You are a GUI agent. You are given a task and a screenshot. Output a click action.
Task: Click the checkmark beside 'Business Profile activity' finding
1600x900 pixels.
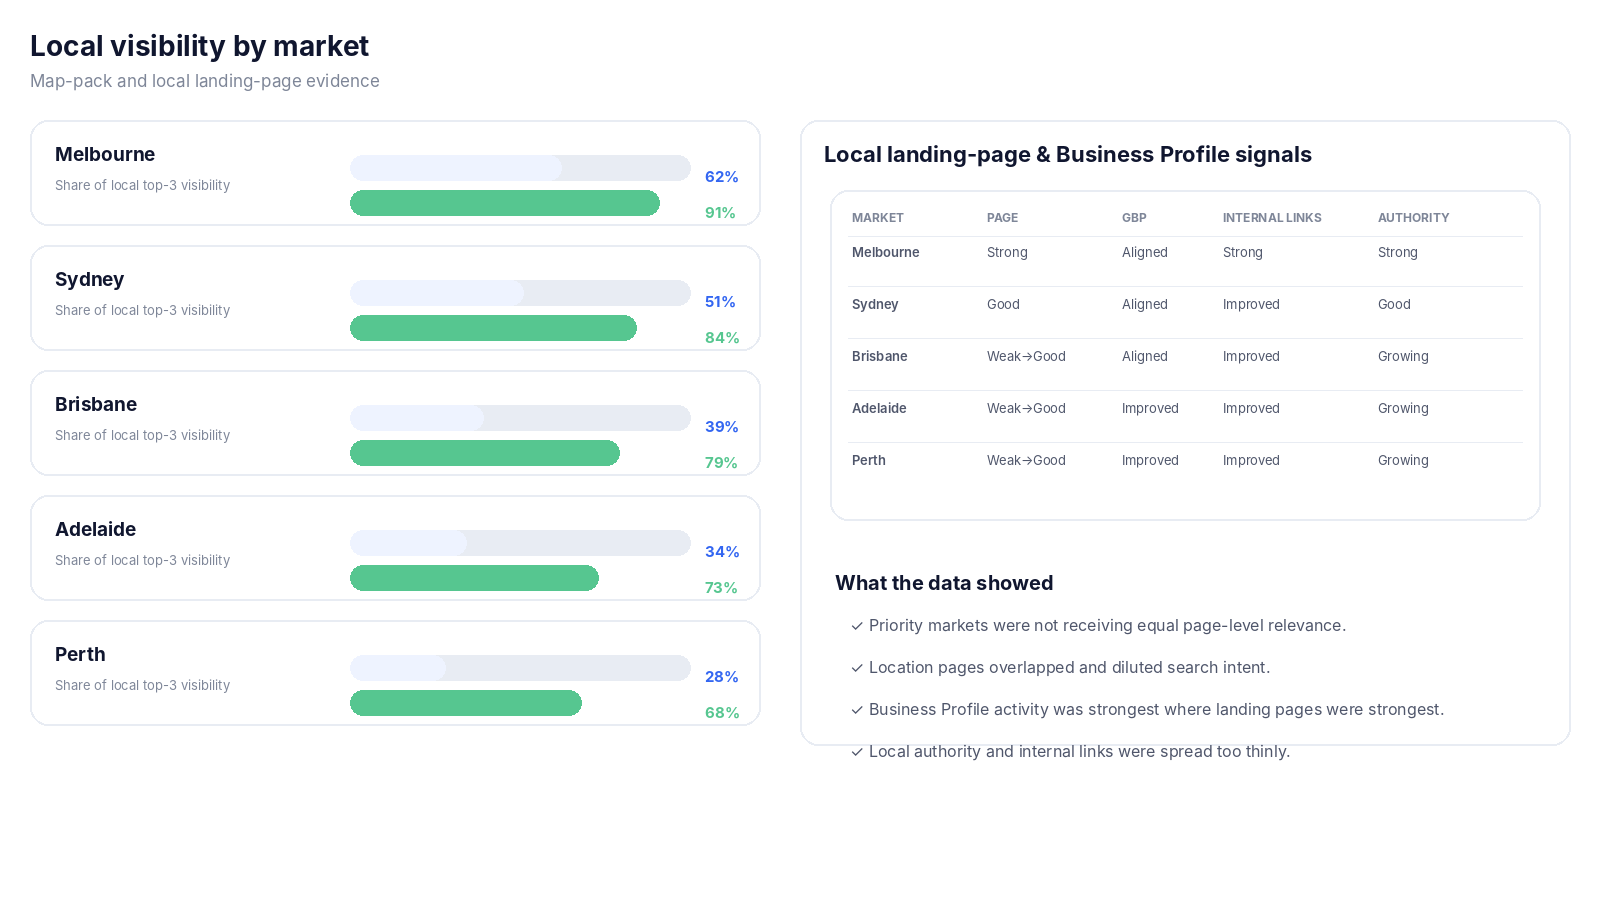(x=857, y=710)
